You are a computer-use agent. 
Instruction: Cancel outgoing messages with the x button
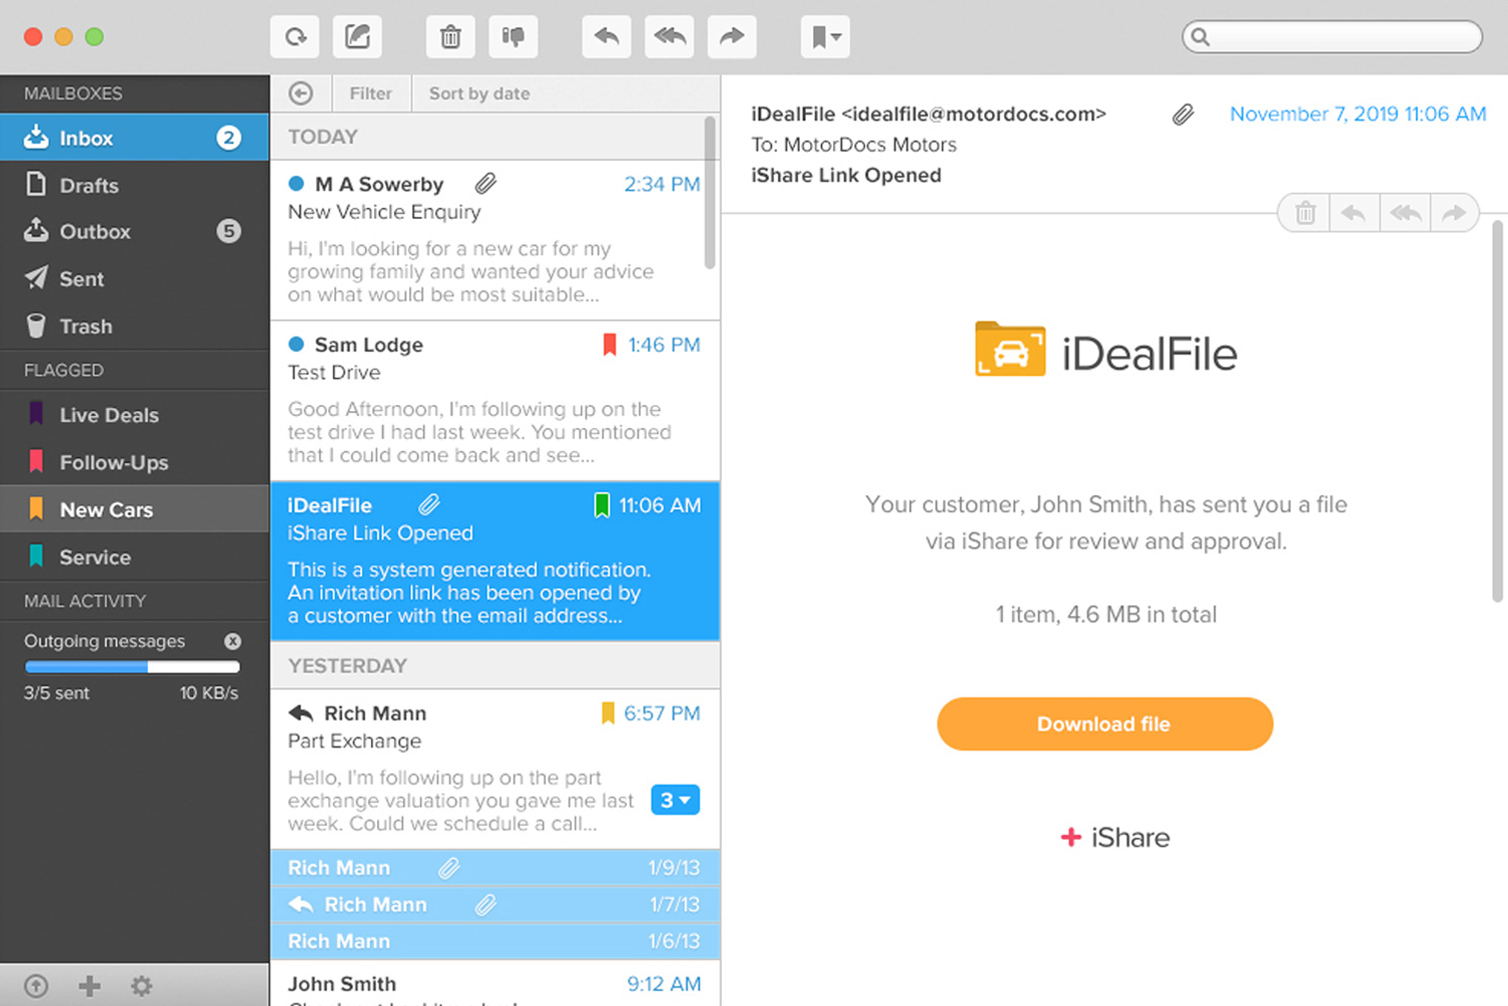233,641
